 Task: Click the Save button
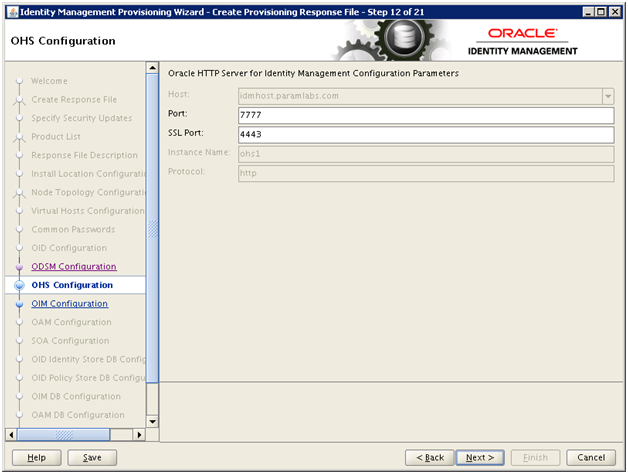click(92, 458)
